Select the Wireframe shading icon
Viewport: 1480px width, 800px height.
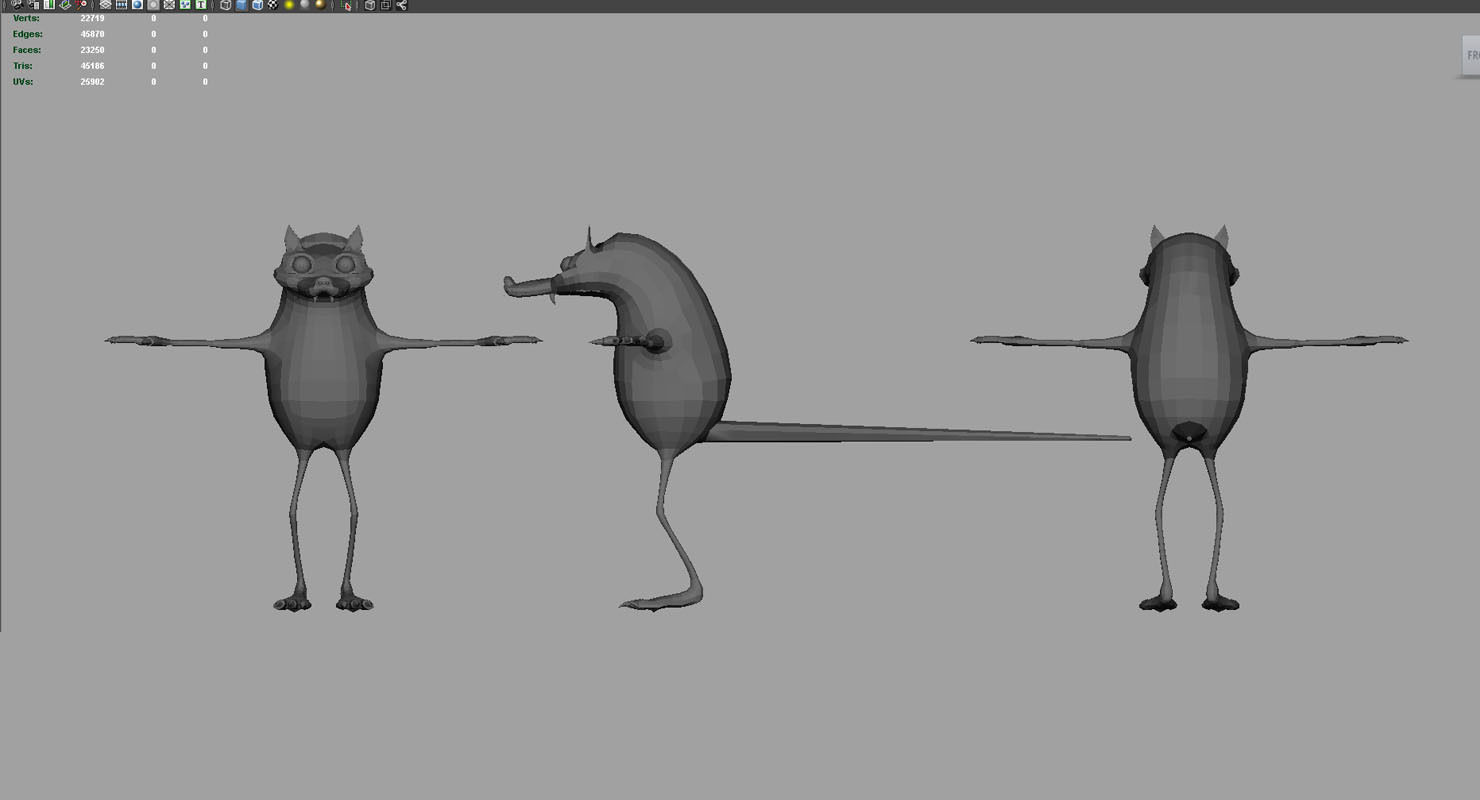point(225,6)
